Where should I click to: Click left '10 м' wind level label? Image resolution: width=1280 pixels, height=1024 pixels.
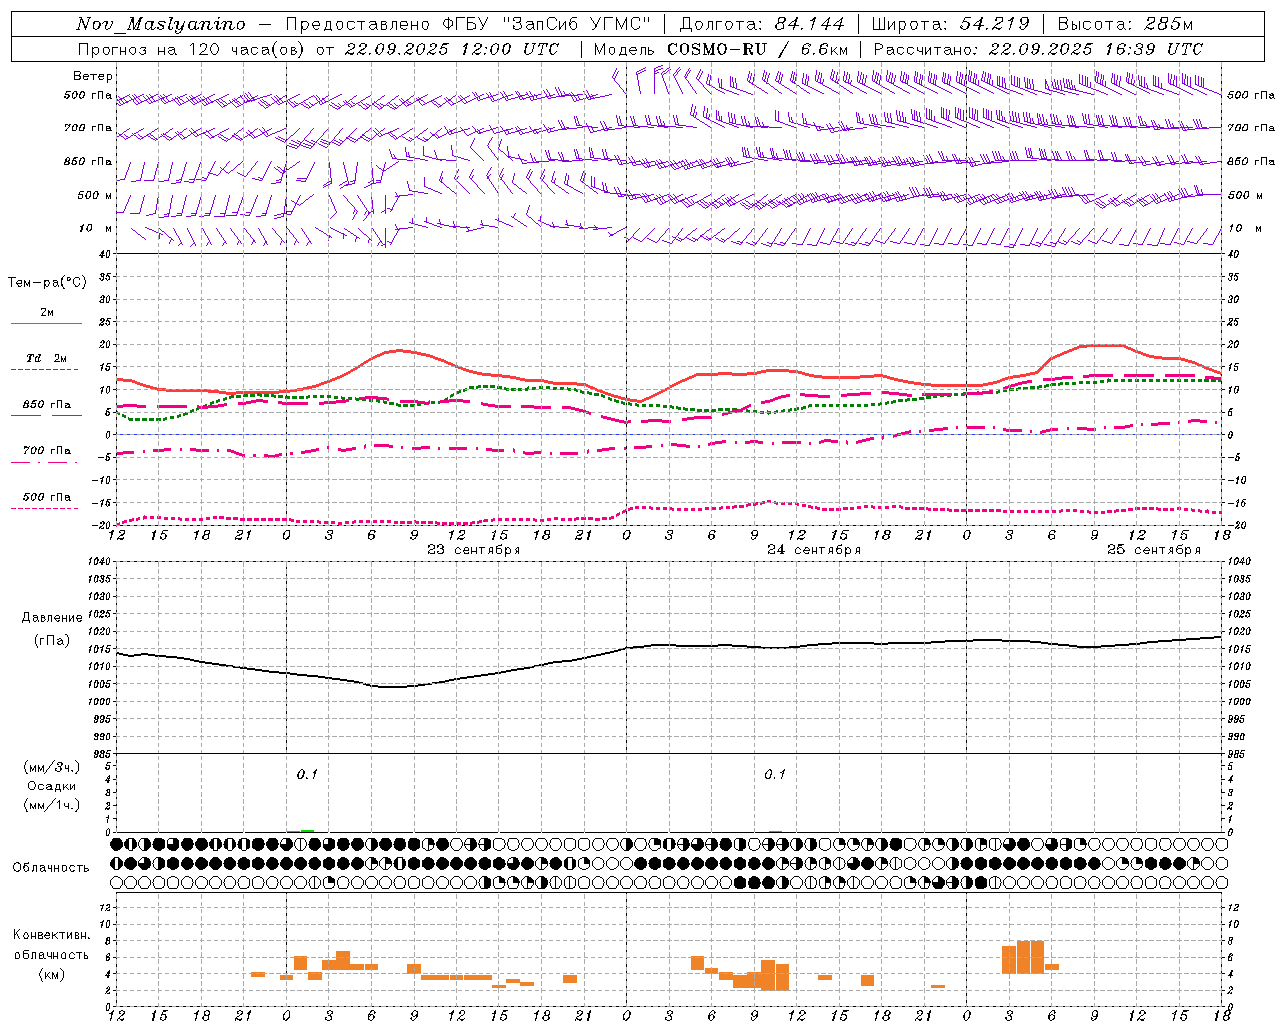[95, 228]
